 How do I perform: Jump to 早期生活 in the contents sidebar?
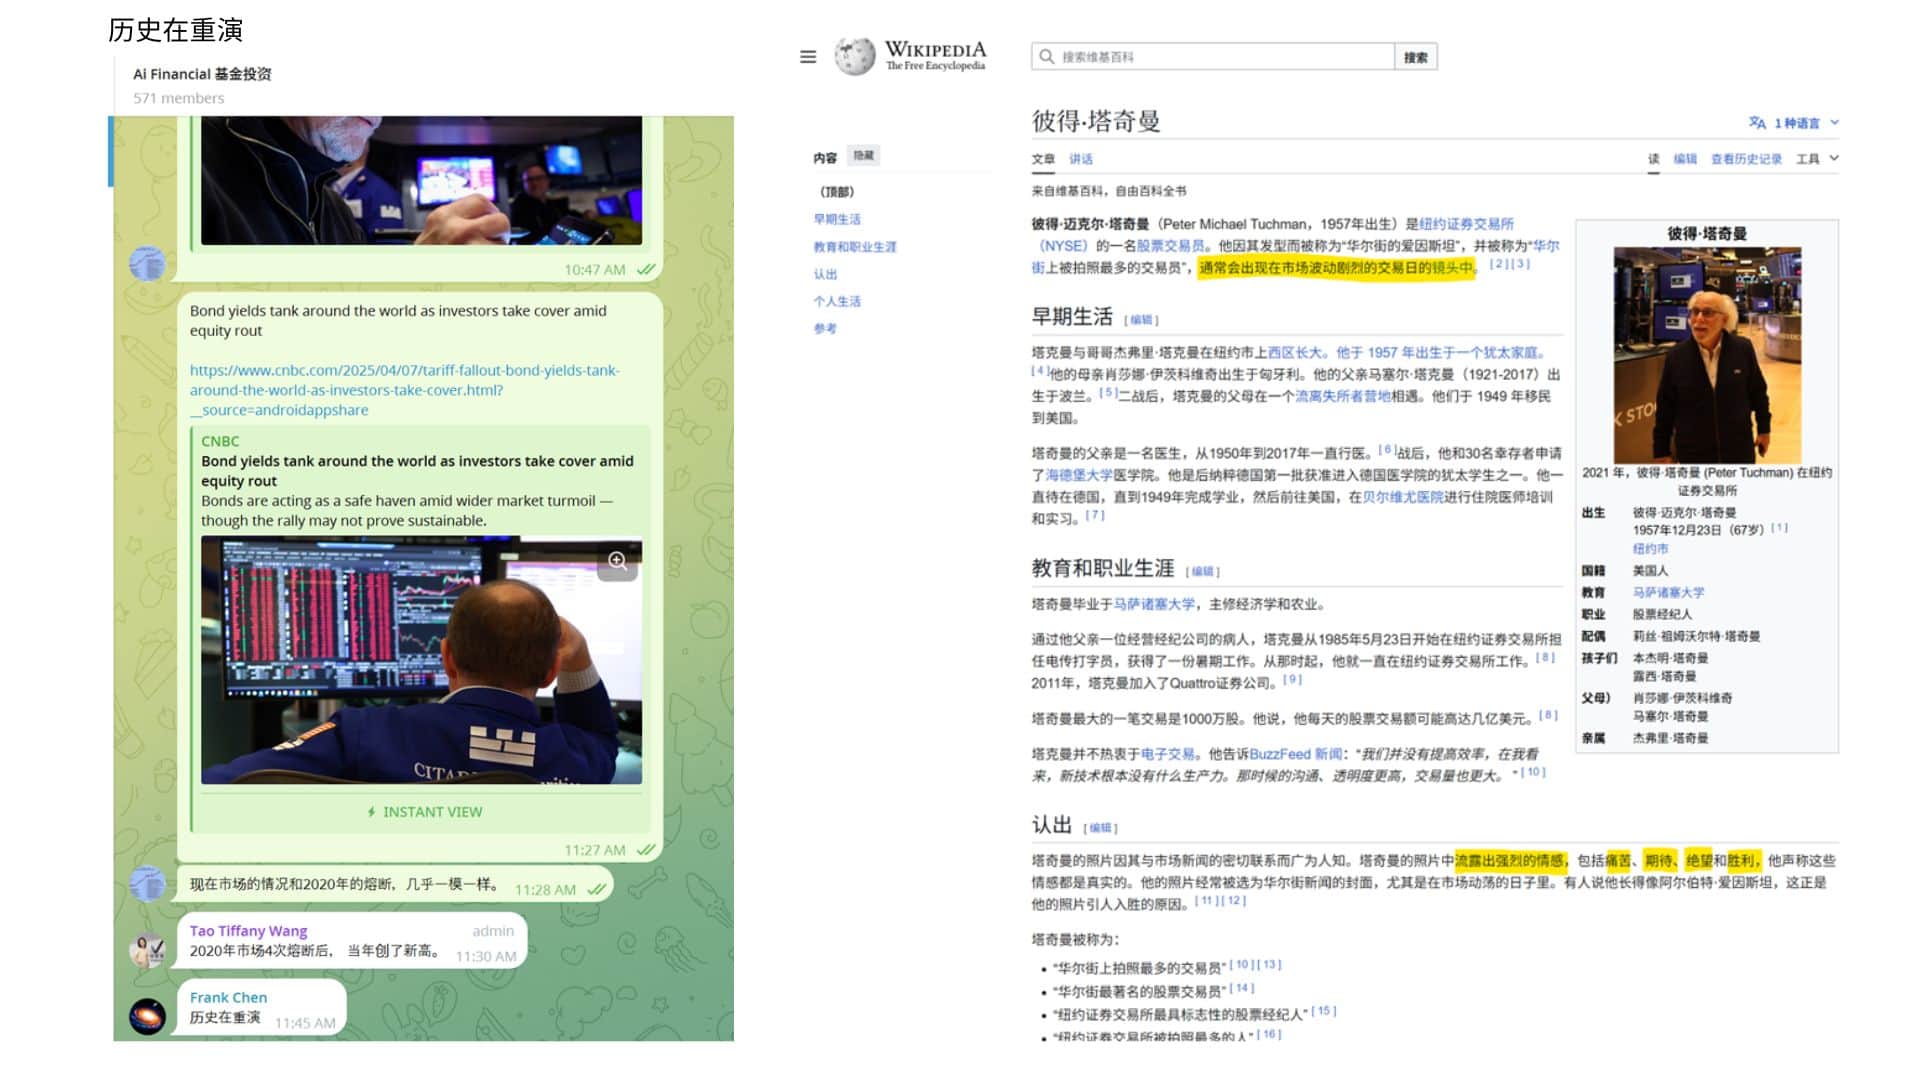point(837,219)
